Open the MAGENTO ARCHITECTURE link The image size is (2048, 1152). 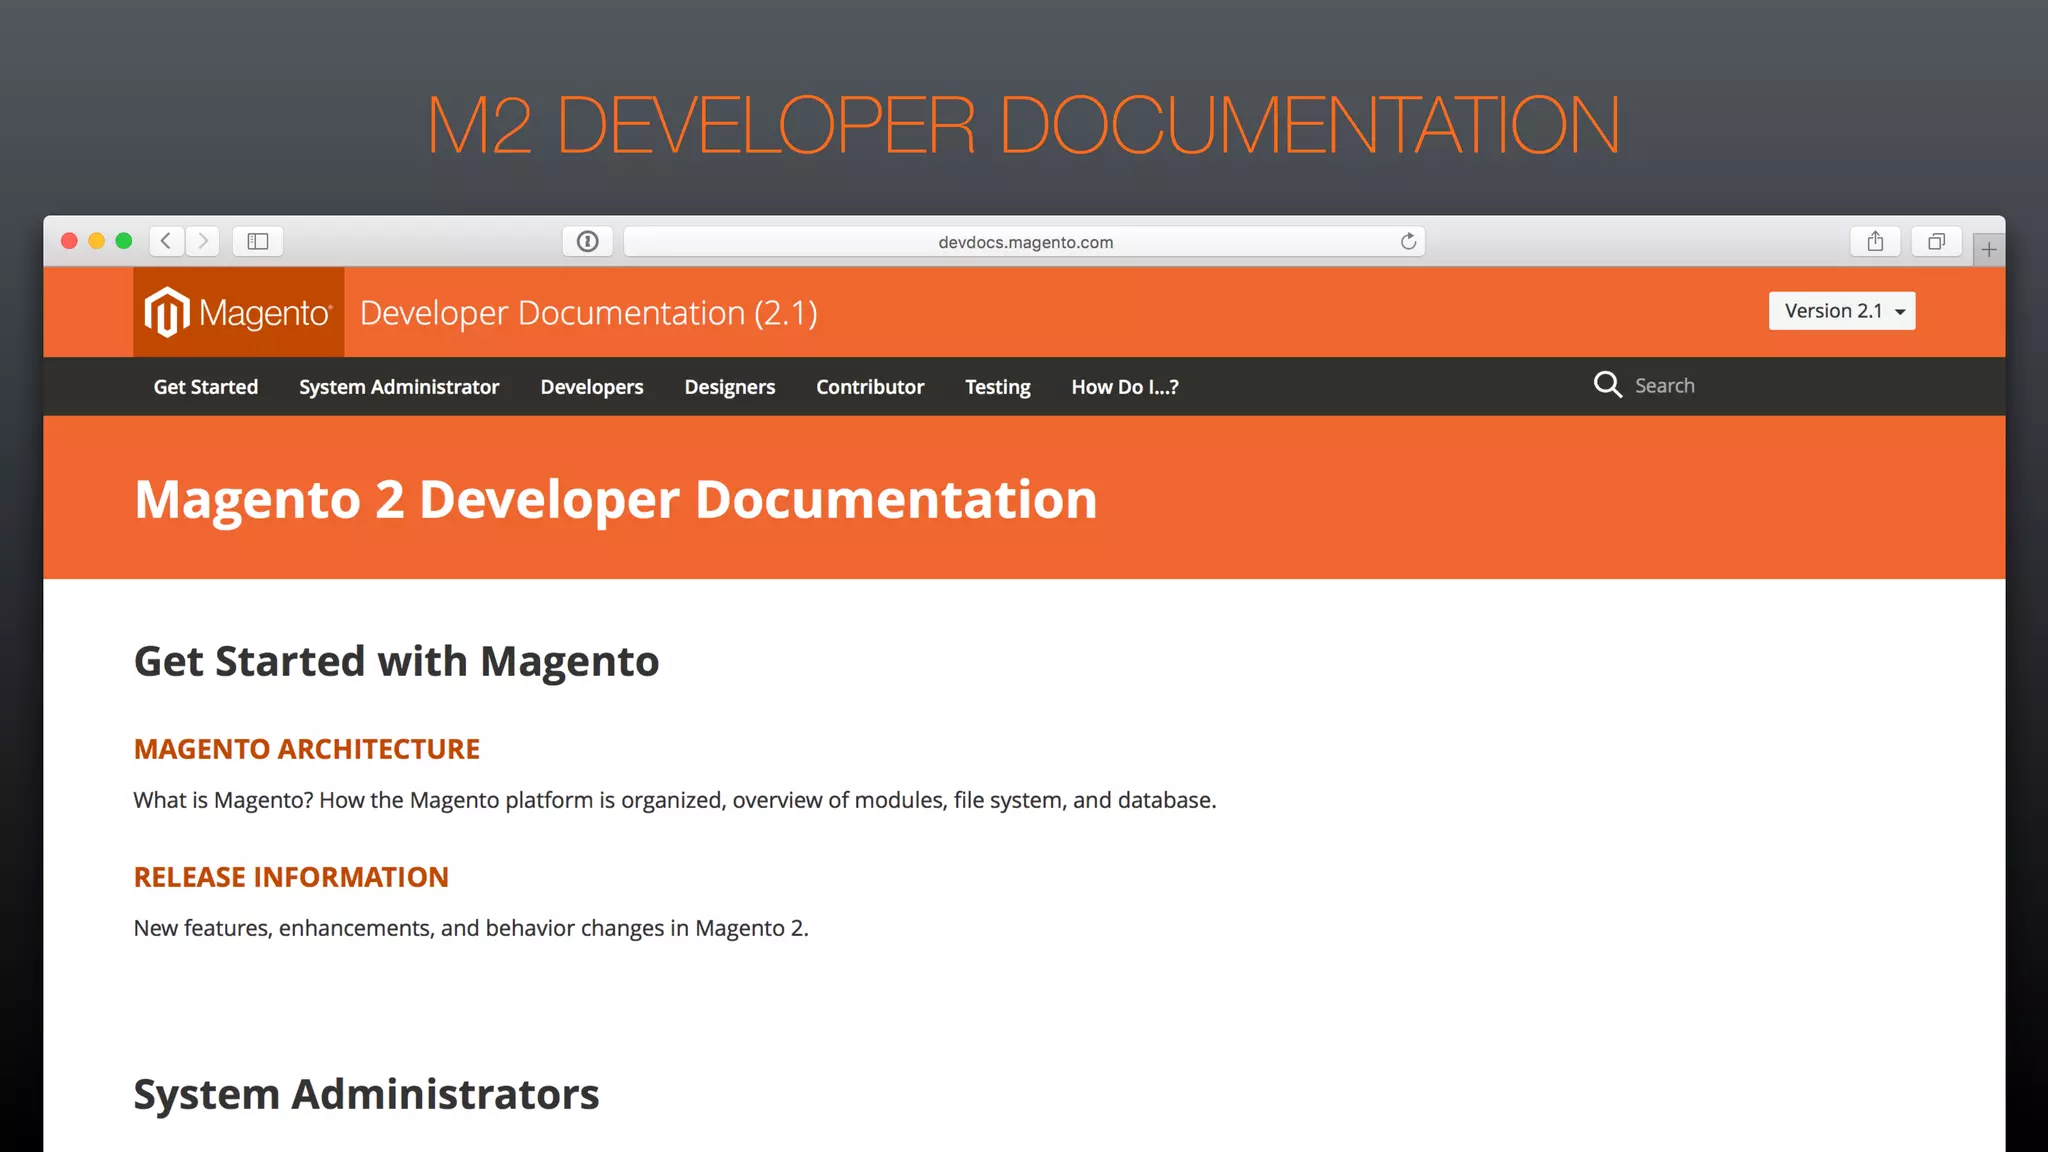click(307, 749)
